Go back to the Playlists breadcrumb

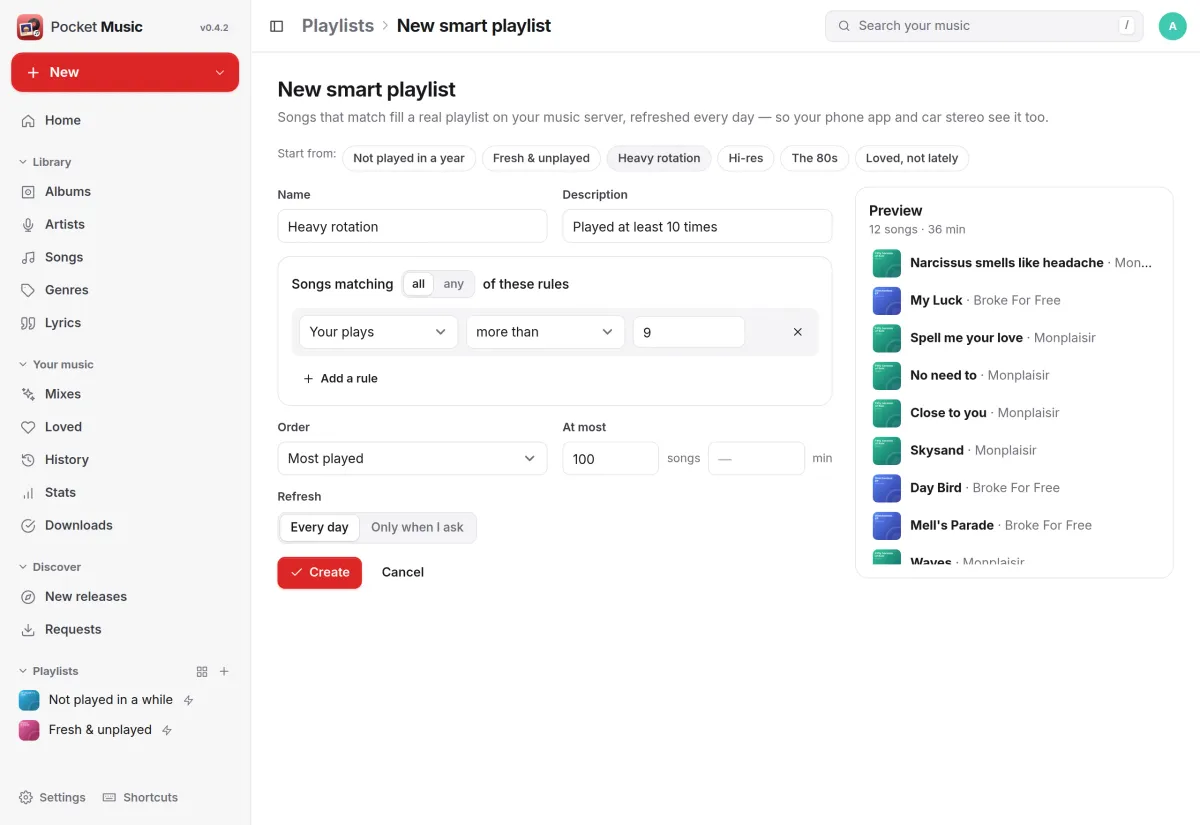(338, 26)
